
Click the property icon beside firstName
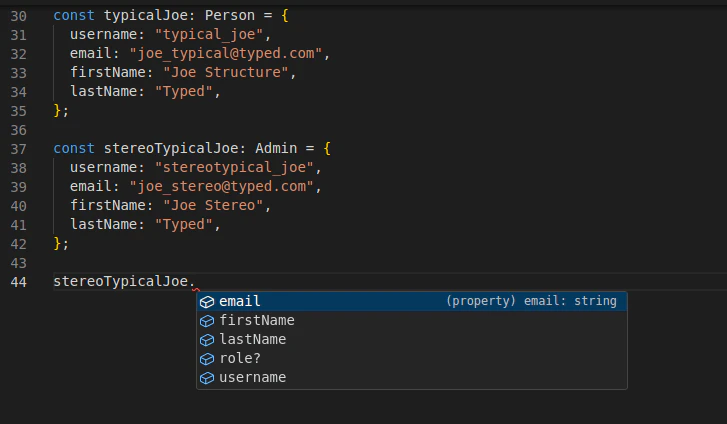click(207, 321)
